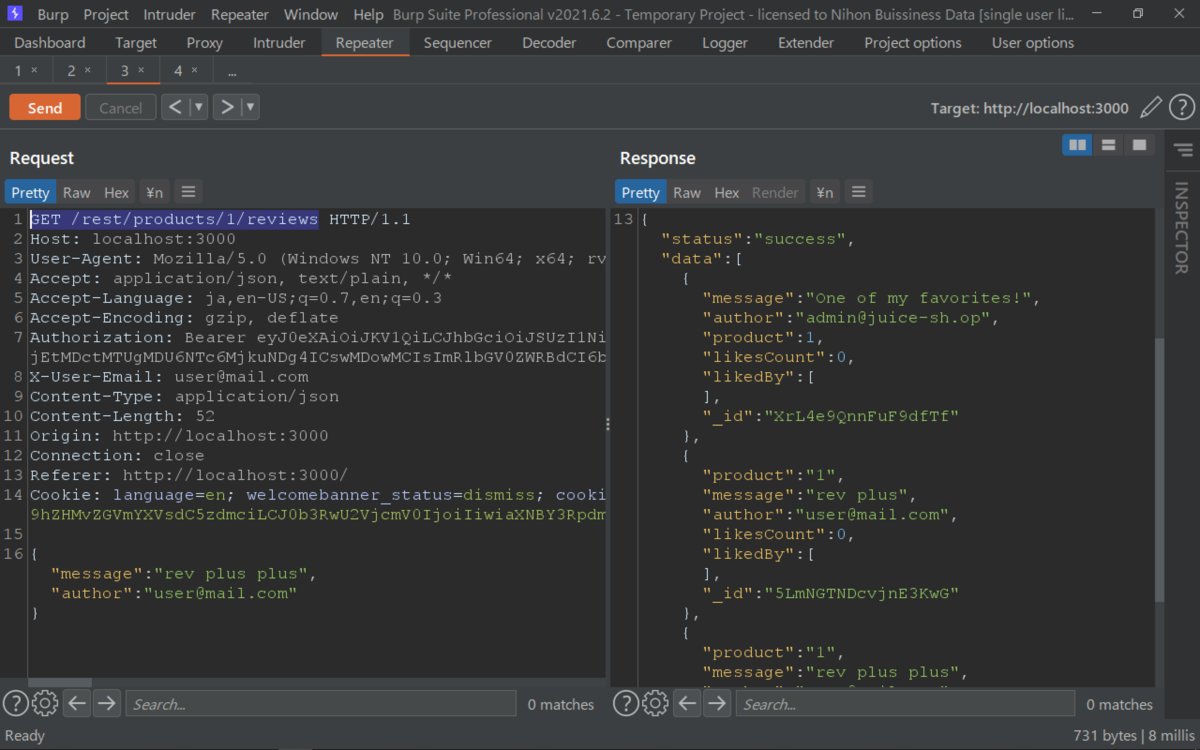Open Request message hamburger menu
This screenshot has height=750, width=1200.
pos(188,192)
